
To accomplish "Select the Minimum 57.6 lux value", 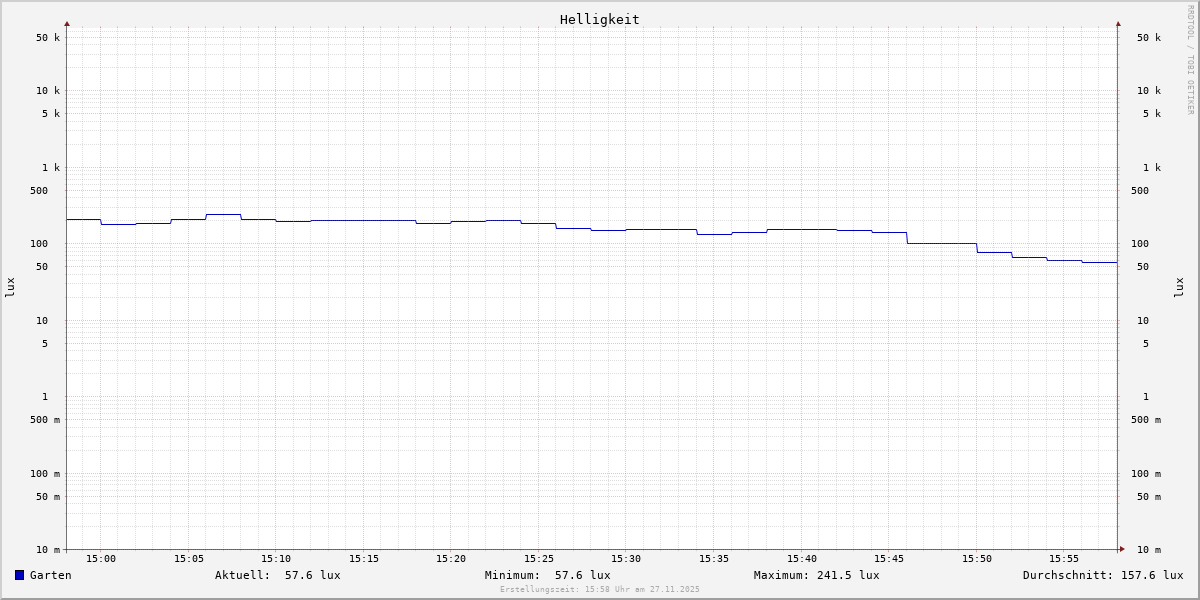I will (x=582, y=575).
